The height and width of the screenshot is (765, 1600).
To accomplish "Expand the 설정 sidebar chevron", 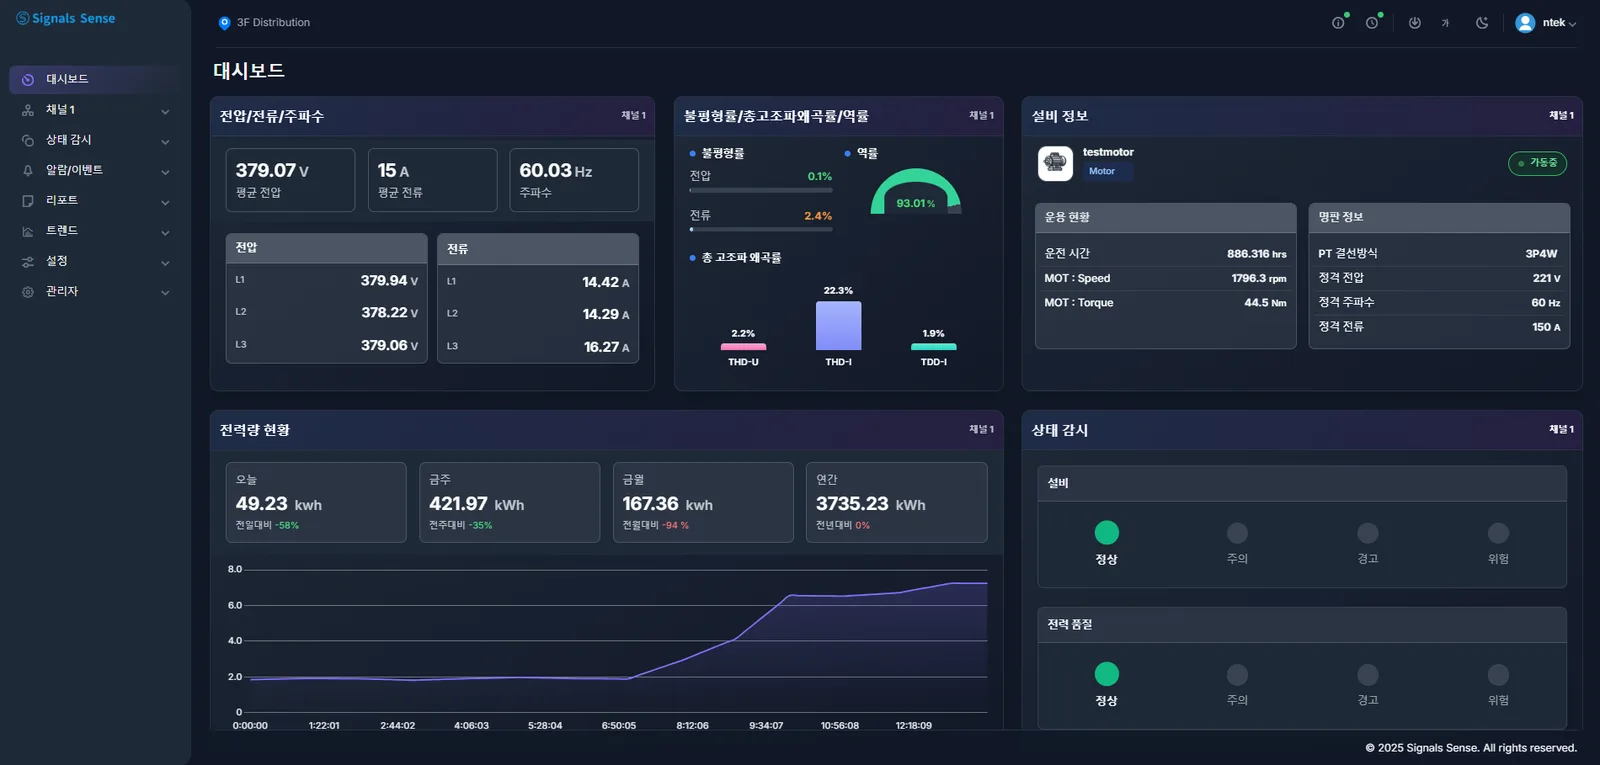I will [x=165, y=262].
